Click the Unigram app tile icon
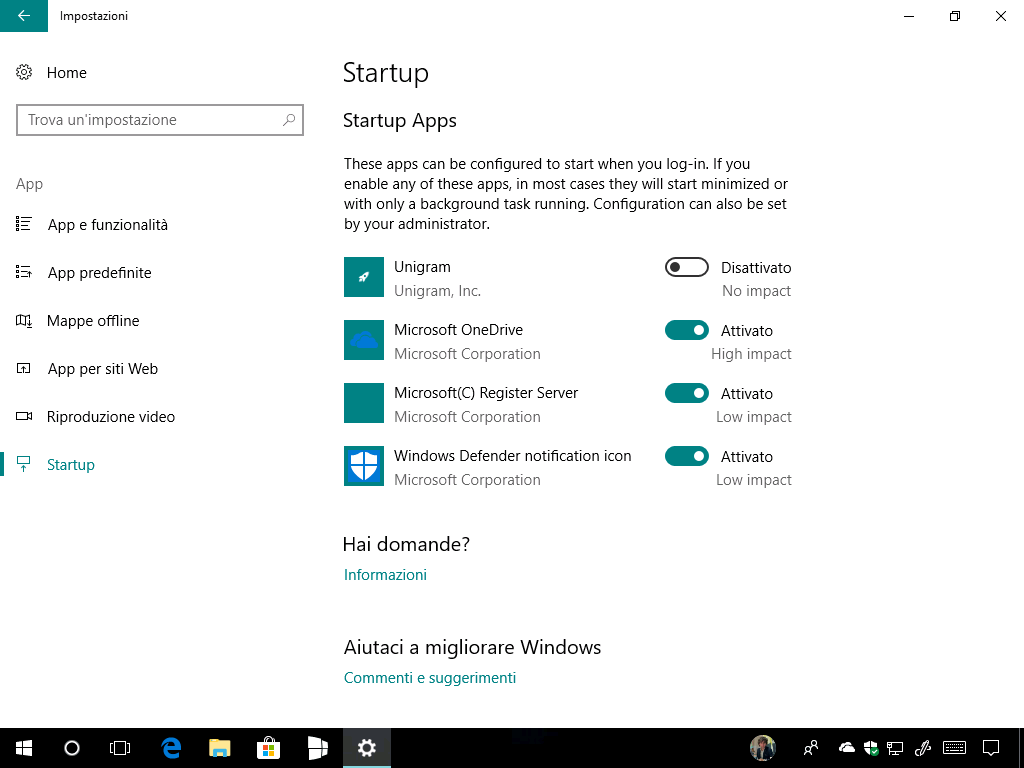The image size is (1024, 768). (364, 277)
